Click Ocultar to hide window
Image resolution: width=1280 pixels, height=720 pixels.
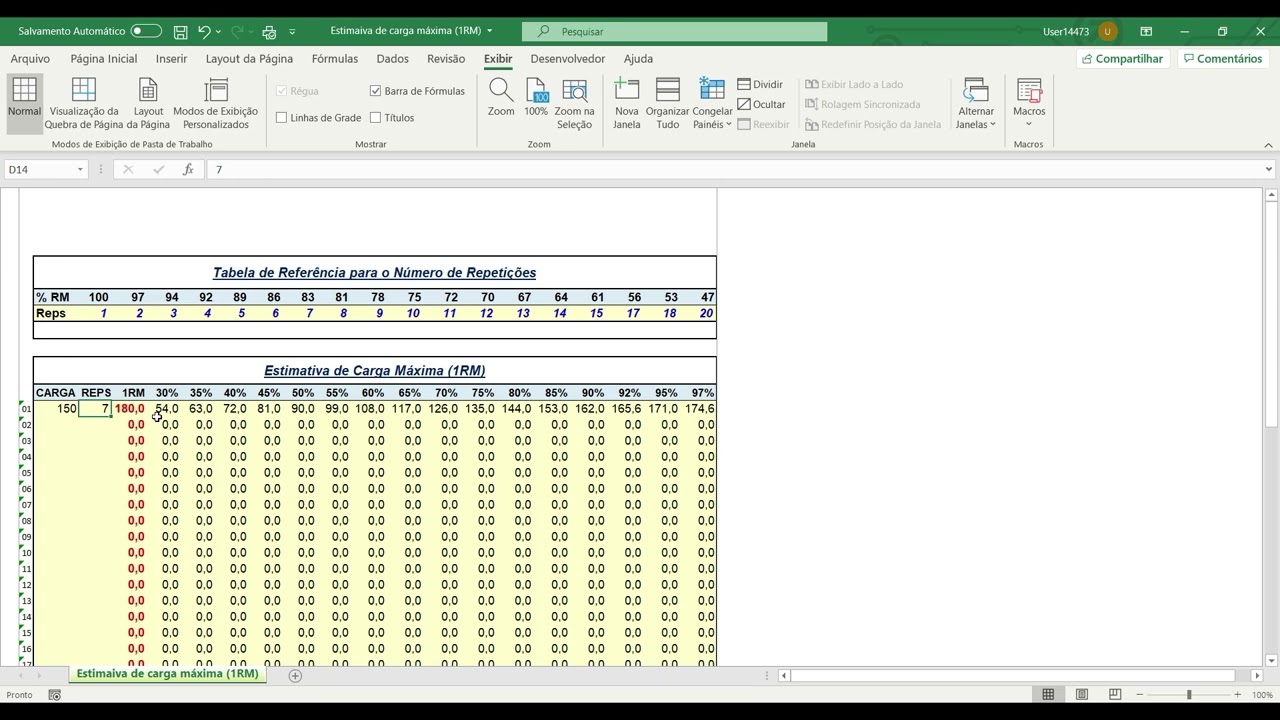coord(762,104)
